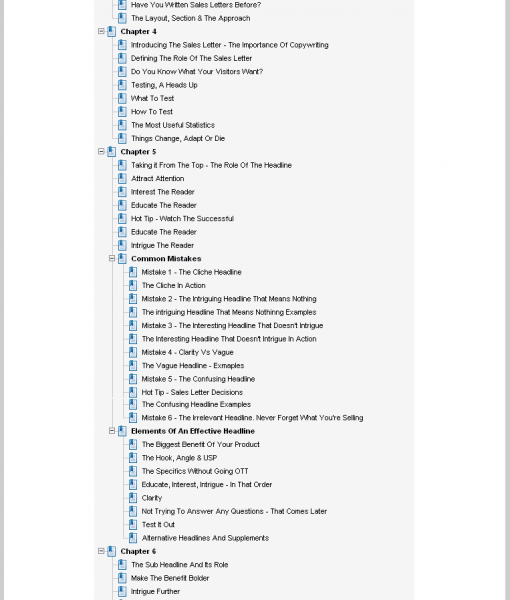Select Hot Tip - Watch The Successful
The width and height of the screenshot is (510, 600).
(182, 219)
